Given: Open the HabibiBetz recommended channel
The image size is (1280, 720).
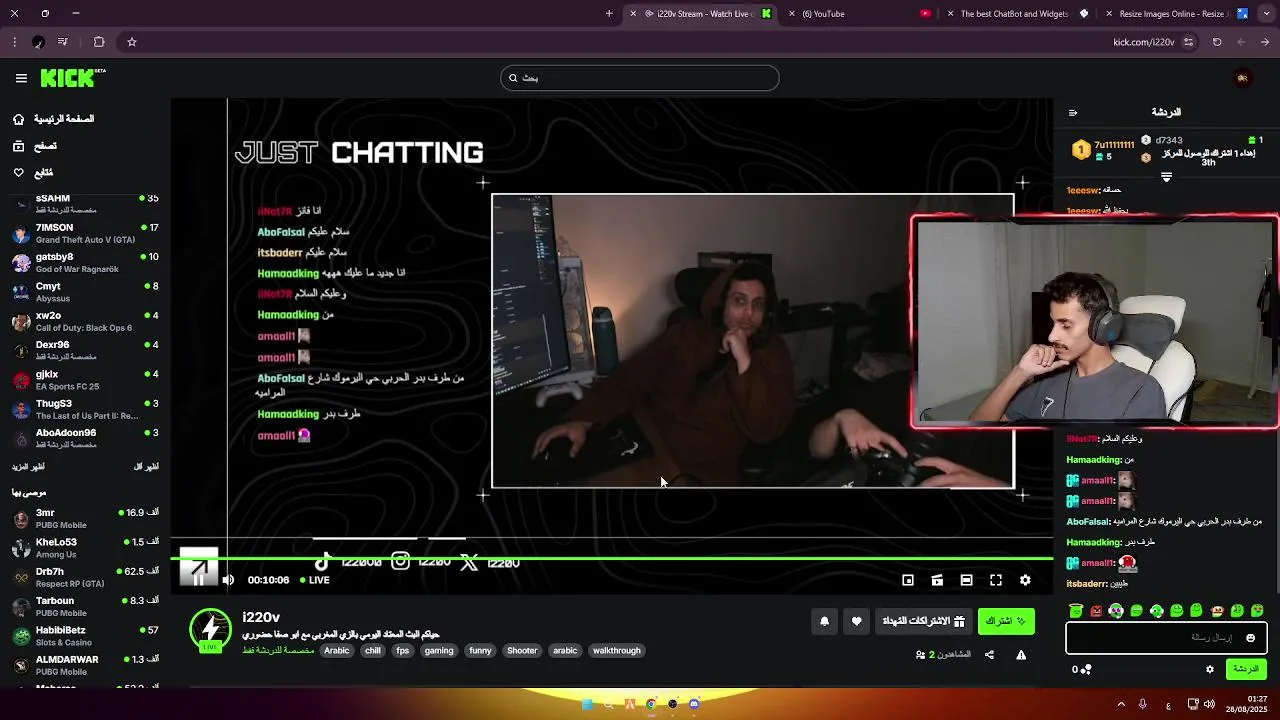Looking at the screenshot, I should pyautogui.click(x=85, y=636).
